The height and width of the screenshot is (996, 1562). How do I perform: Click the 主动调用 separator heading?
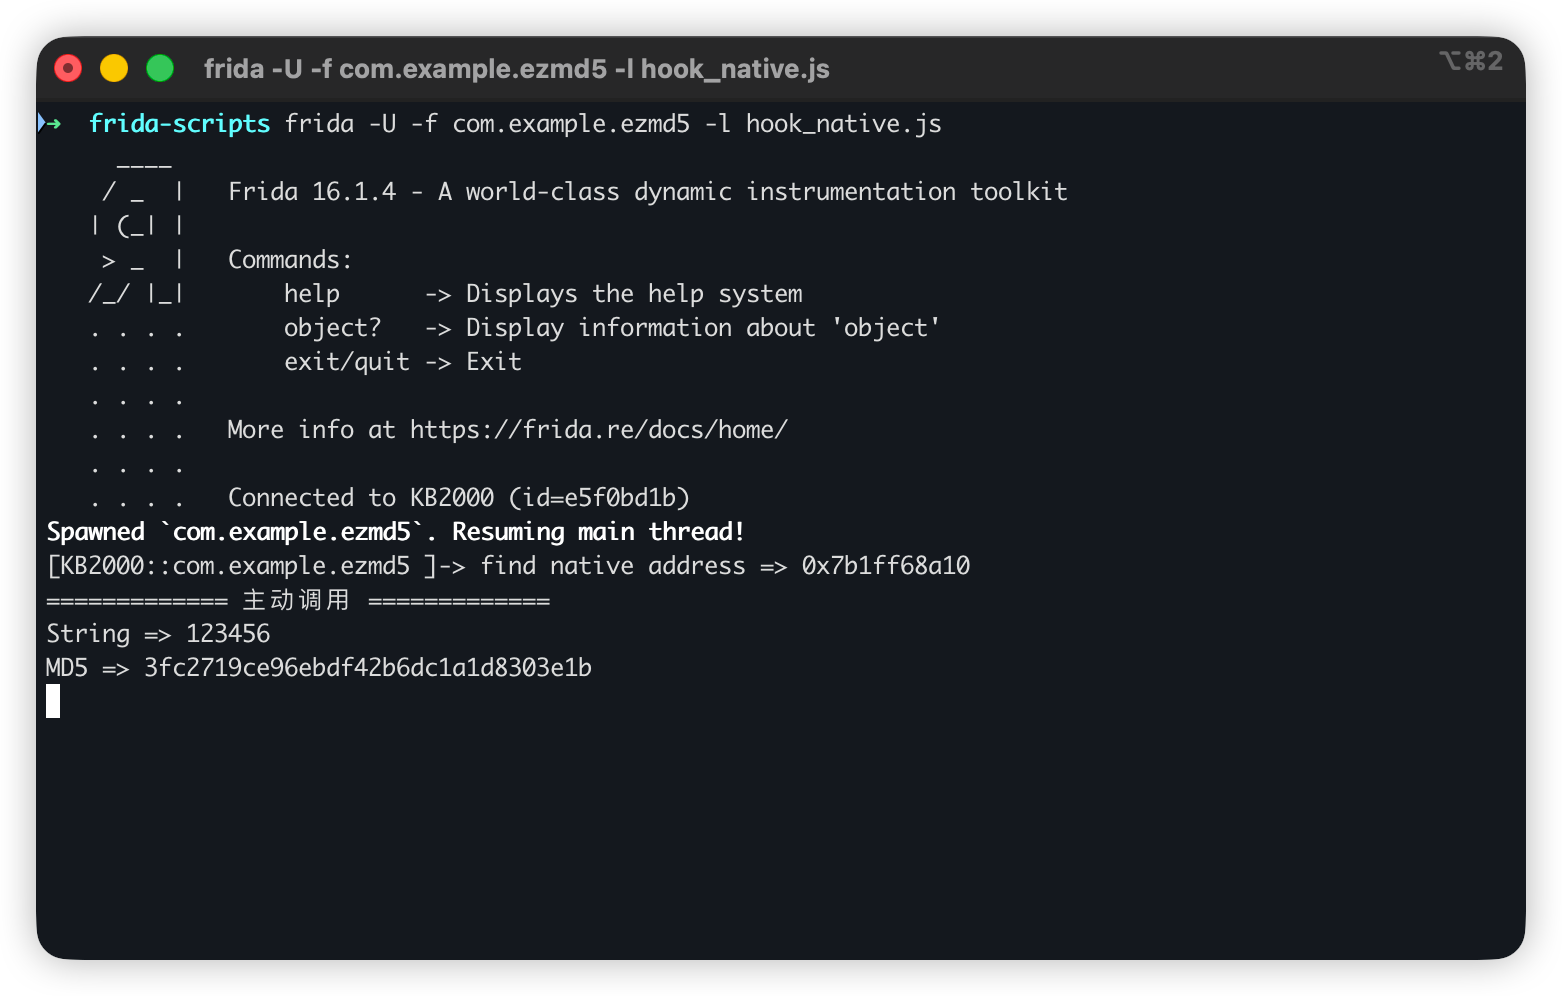coord(296,600)
